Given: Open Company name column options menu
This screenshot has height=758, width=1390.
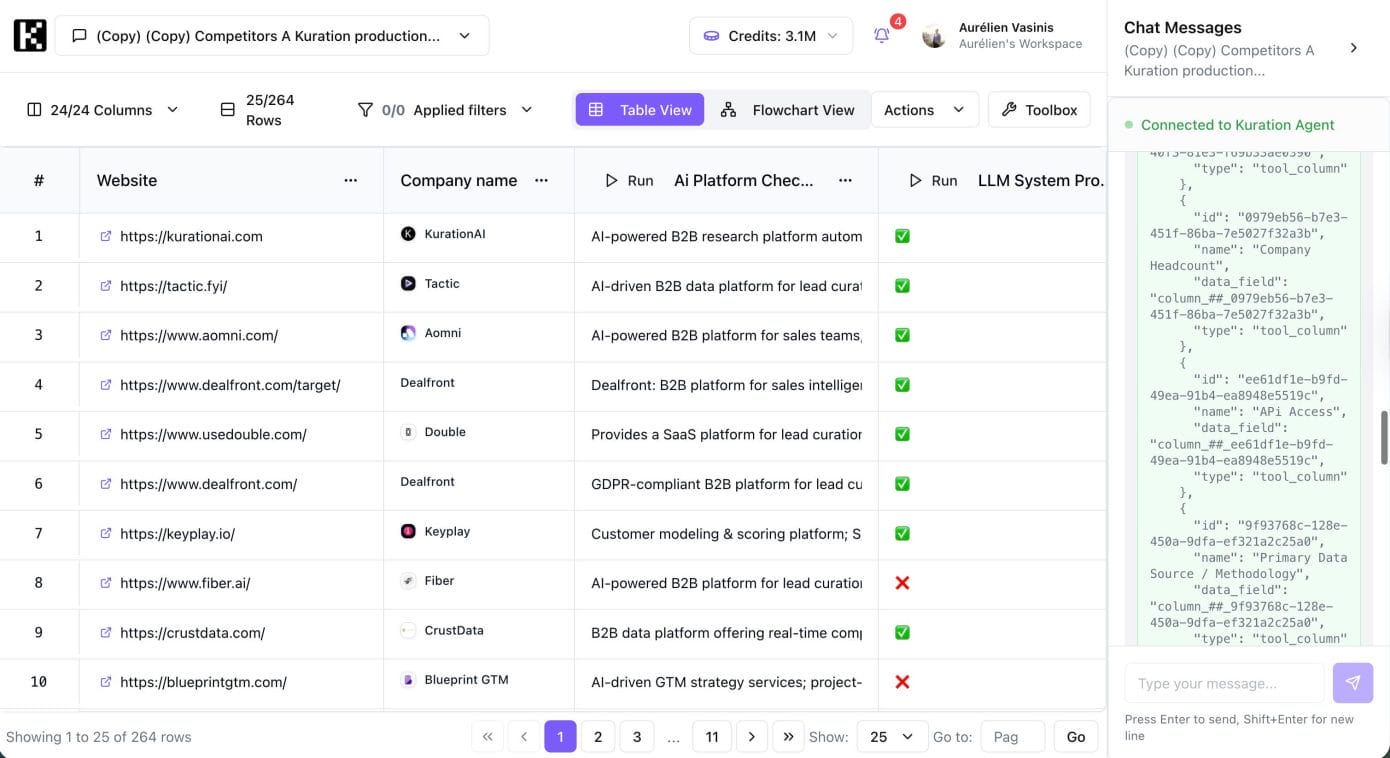Looking at the screenshot, I should click(541, 181).
